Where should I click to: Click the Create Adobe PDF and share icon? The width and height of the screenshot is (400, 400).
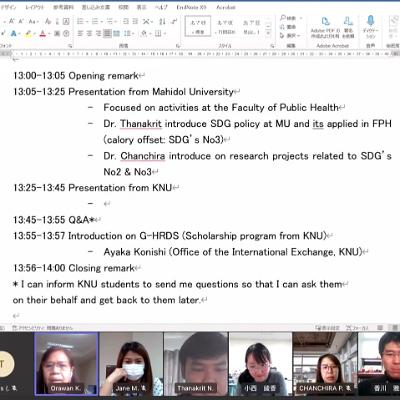(x=325, y=27)
